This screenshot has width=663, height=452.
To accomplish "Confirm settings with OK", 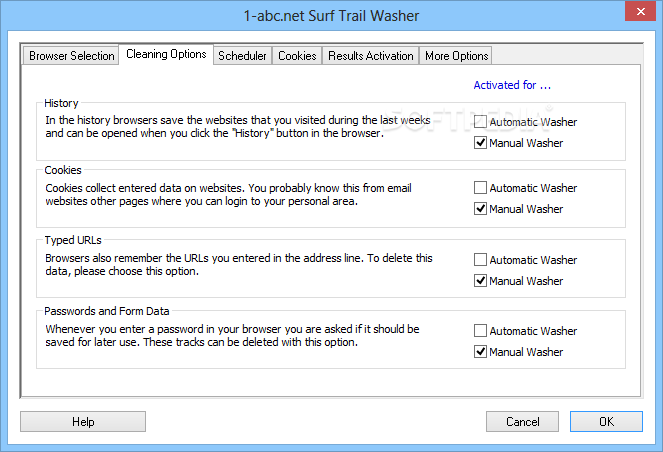I will click(606, 422).
